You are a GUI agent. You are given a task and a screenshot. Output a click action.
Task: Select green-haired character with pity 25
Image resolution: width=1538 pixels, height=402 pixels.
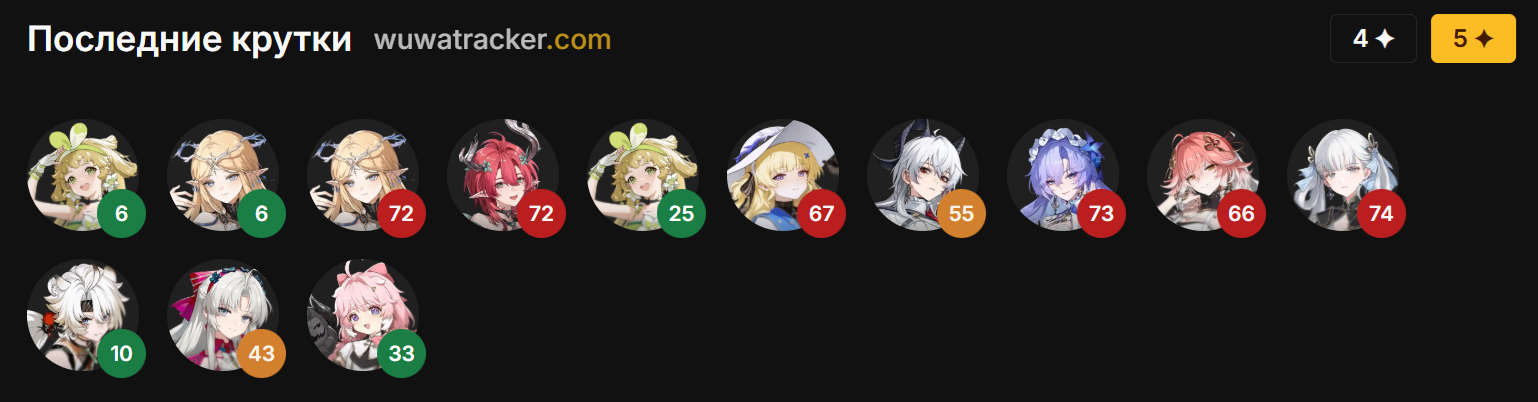click(x=643, y=176)
